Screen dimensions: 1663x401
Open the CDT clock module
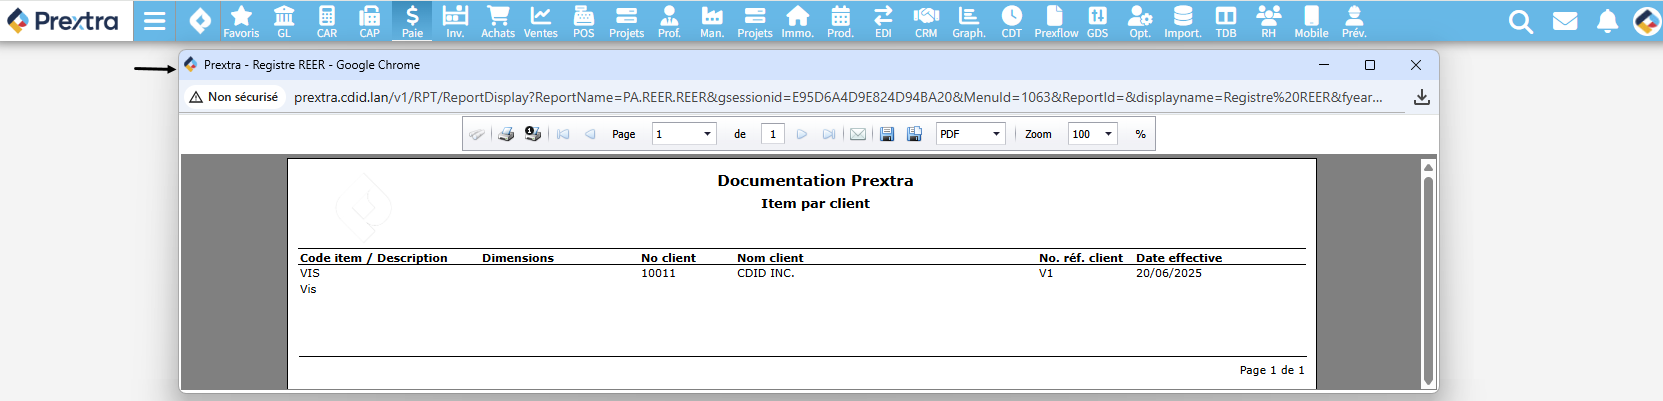point(1012,20)
